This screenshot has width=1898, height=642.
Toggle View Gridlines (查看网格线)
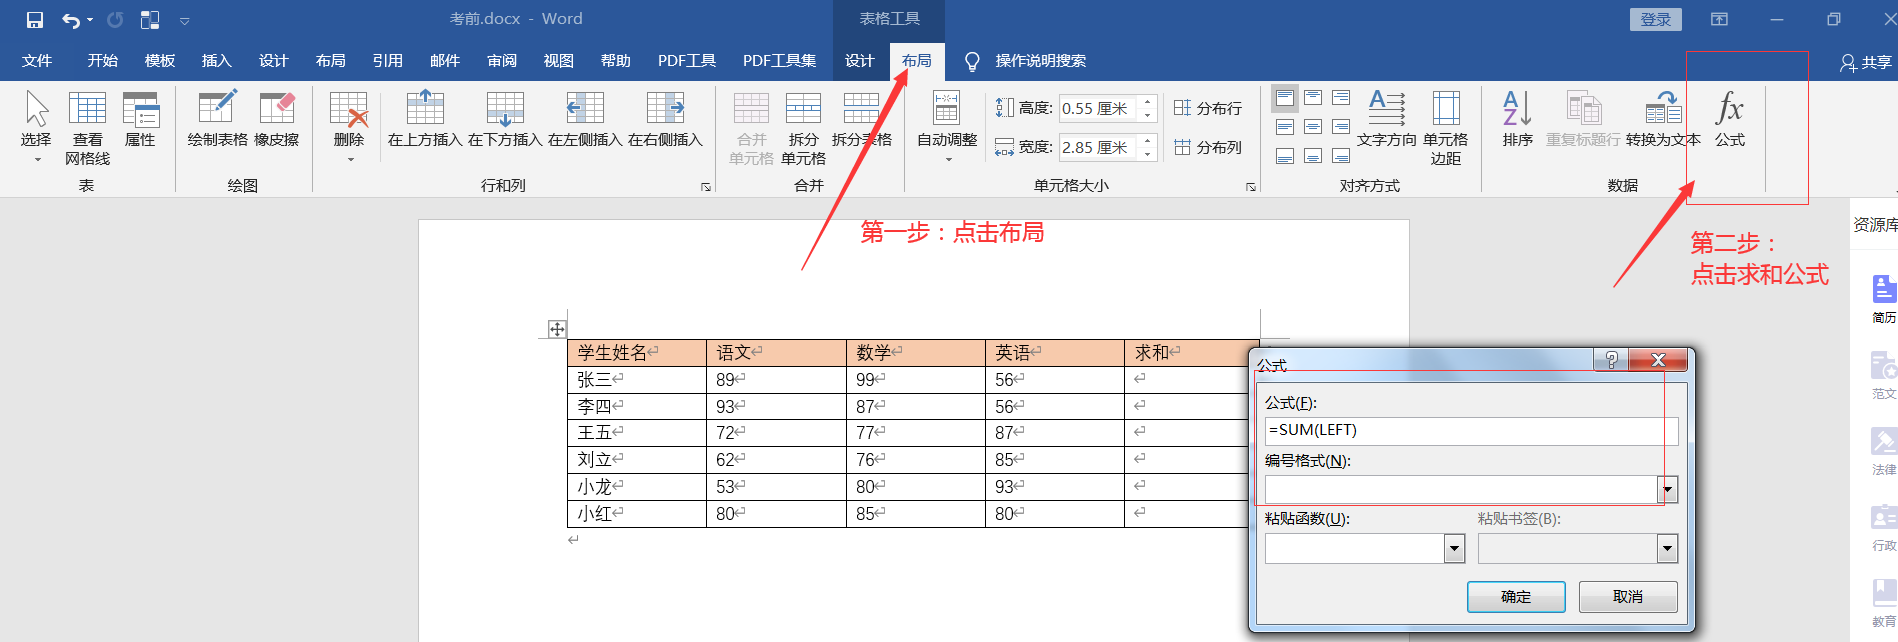coord(87,127)
